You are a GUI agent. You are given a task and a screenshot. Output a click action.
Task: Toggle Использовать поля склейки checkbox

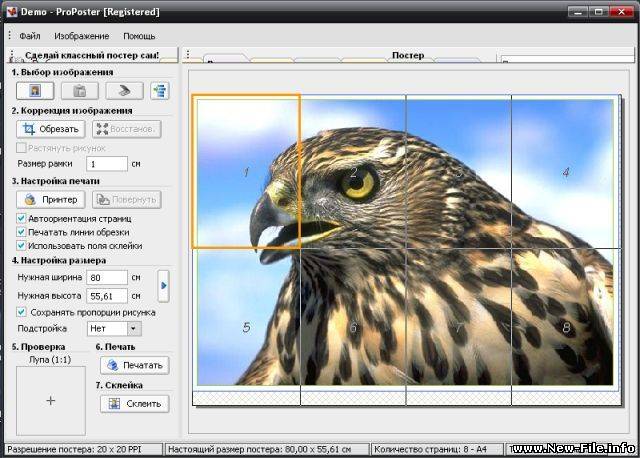(21, 246)
